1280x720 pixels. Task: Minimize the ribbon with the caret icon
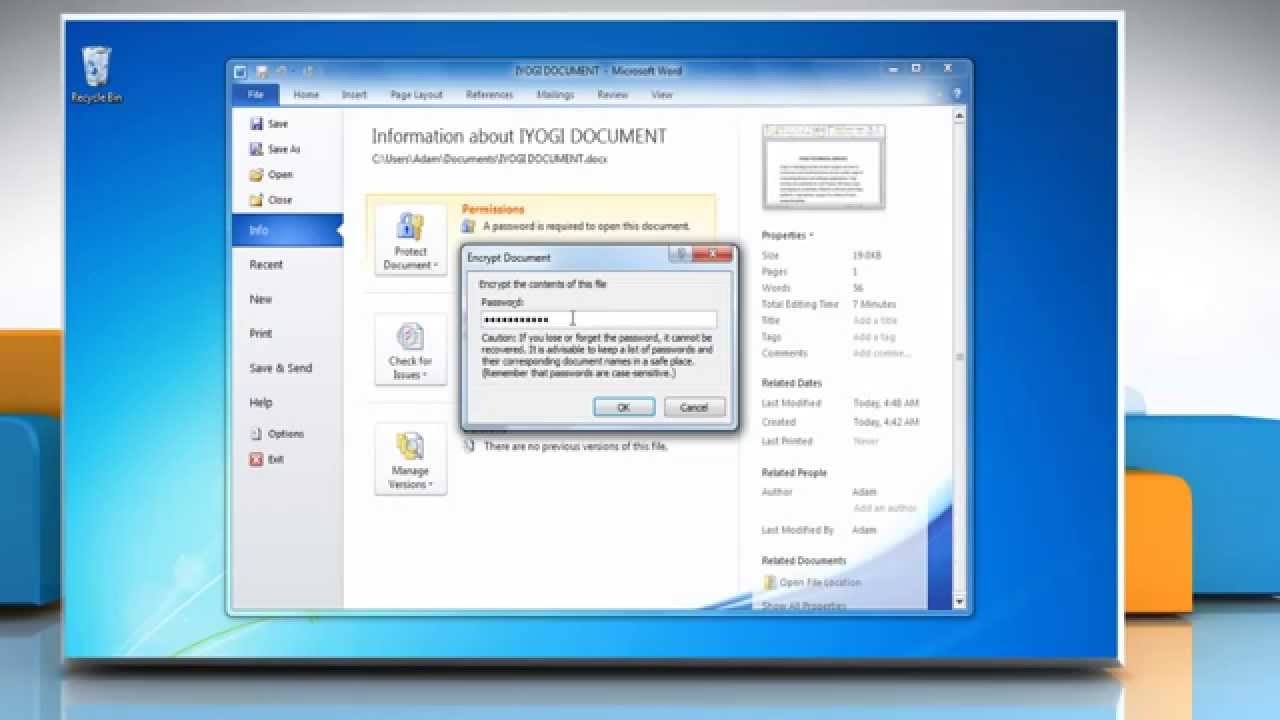tap(941, 93)
